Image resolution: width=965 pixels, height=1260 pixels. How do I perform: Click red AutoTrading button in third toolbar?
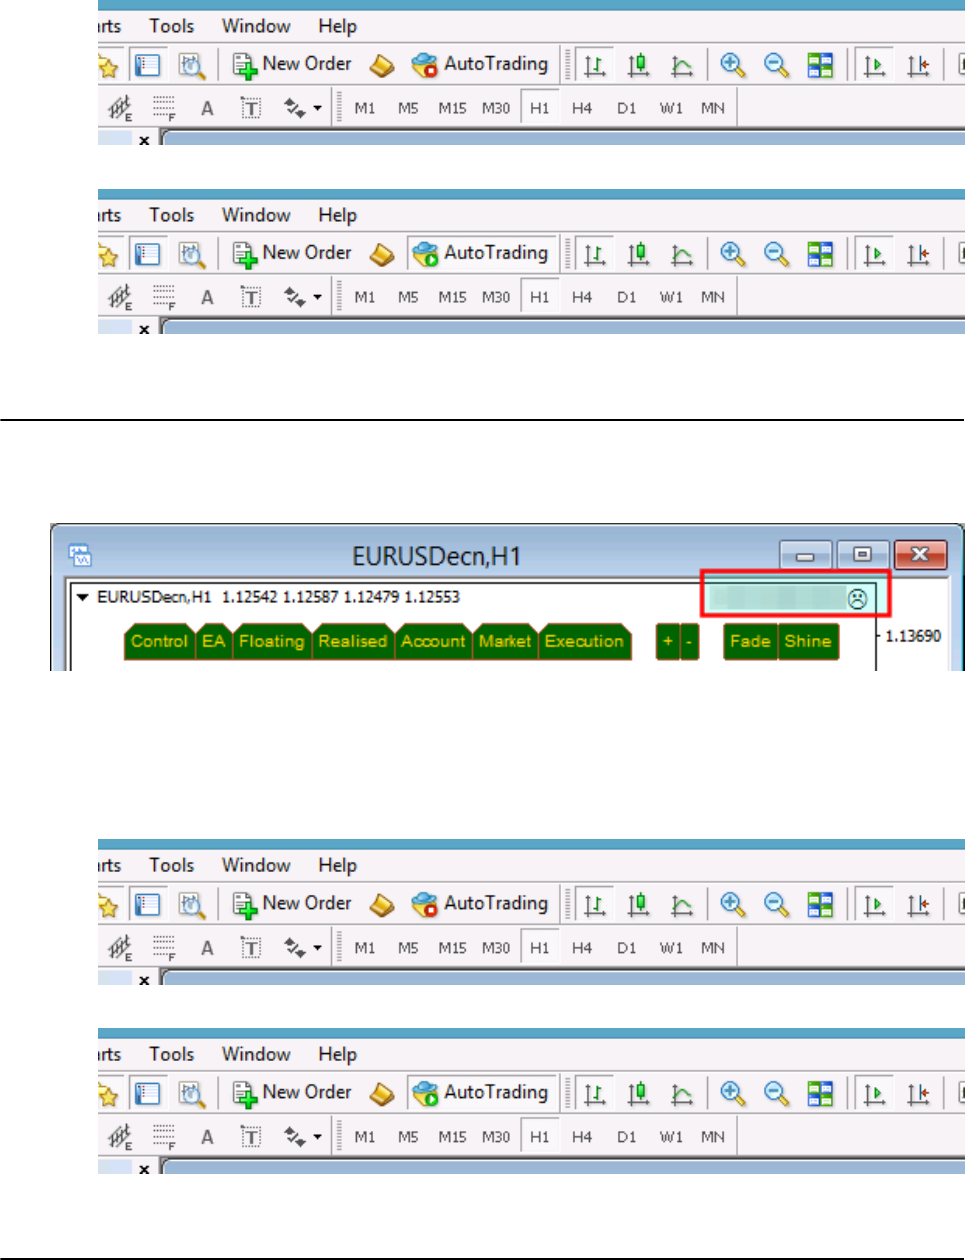coord(481,904)
